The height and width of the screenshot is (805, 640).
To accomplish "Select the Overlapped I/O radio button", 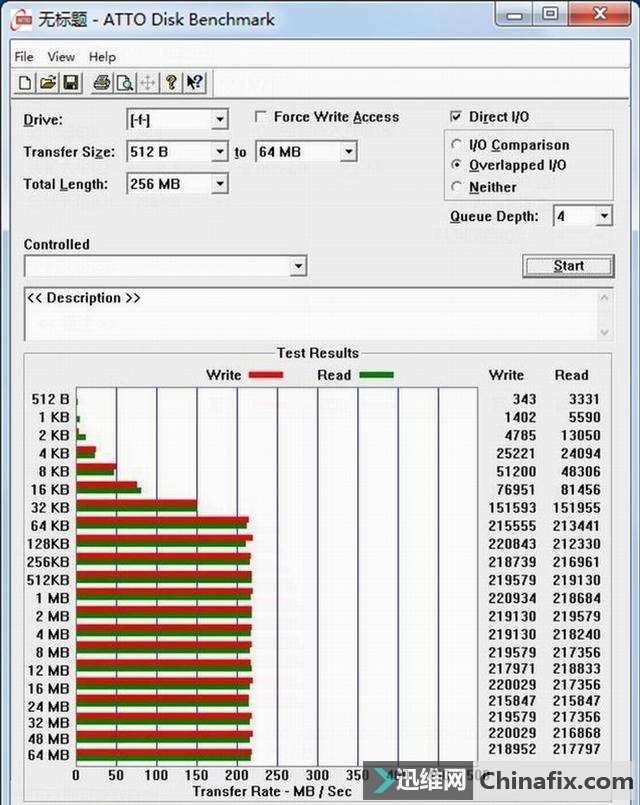I will coord(456,165).
